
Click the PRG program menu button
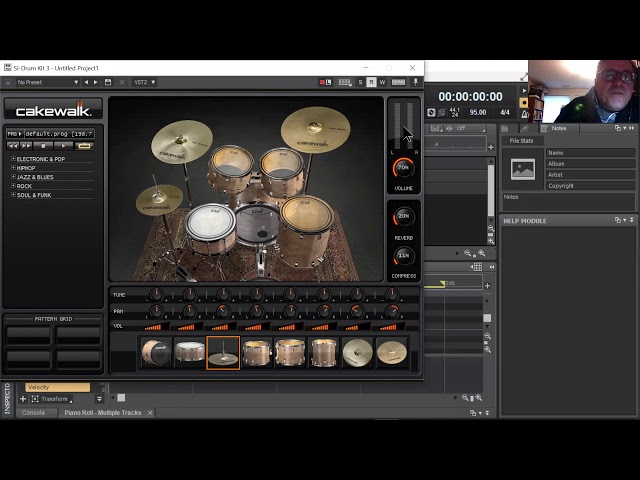click(15, 134)
